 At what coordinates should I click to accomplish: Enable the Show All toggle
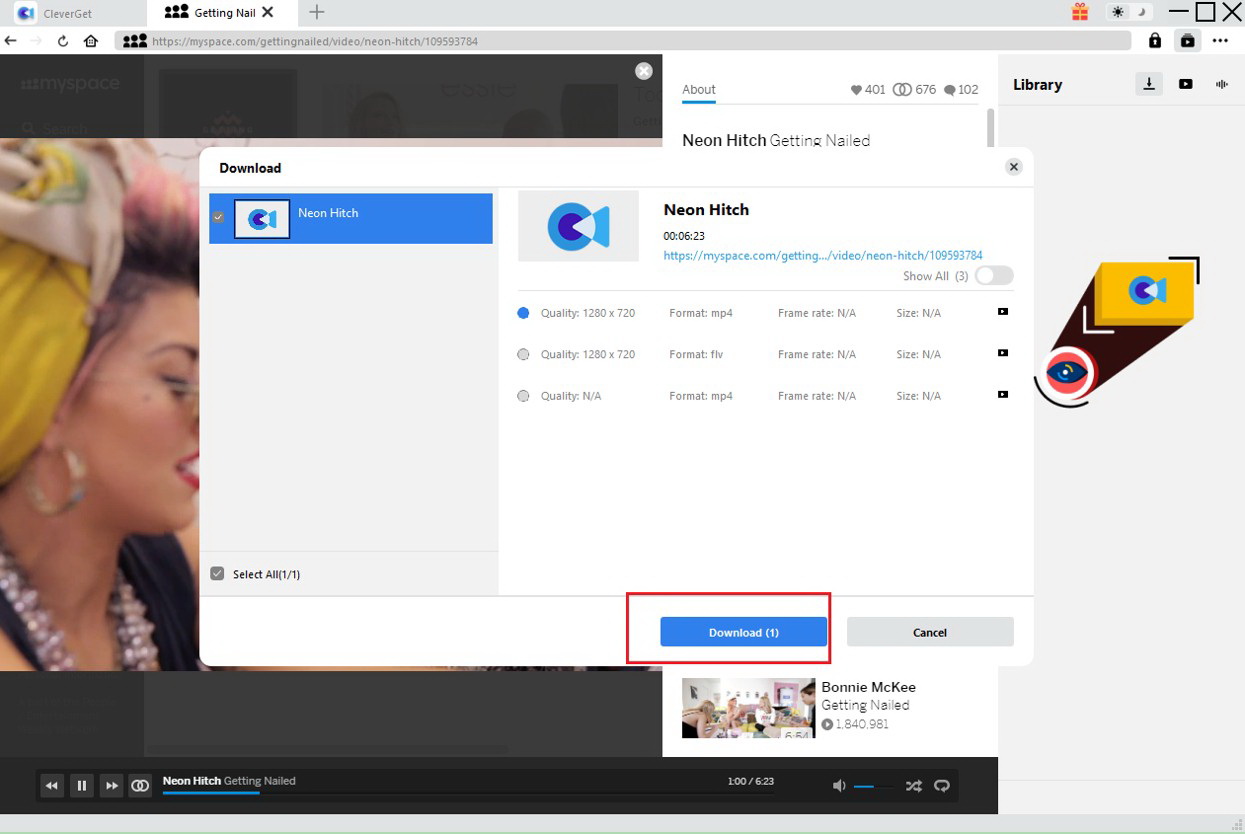tap(993, 276)
